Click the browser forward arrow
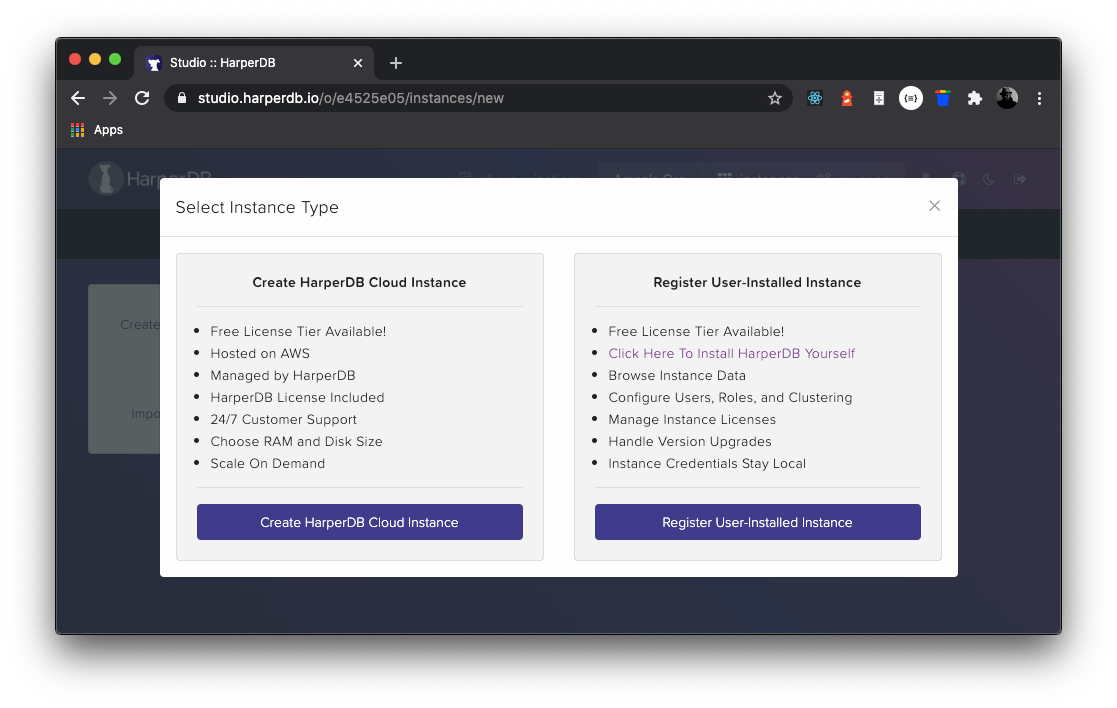The width and height of the screenshot is (1117, 708). tap(110, 98)
